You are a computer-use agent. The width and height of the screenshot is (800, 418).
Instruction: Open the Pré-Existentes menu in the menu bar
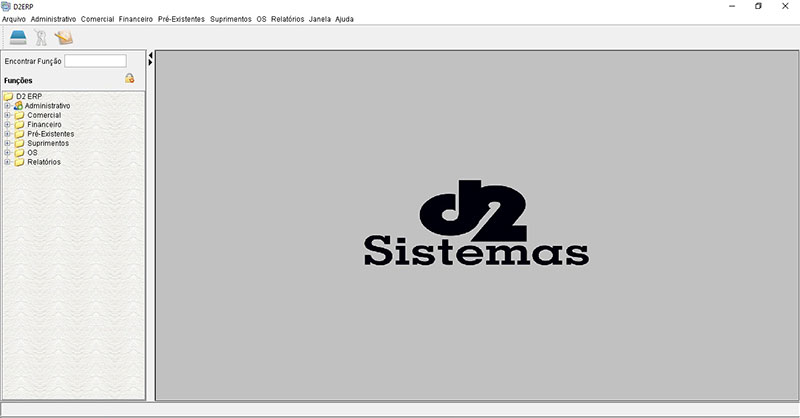pyautogui.click(x=181, y=19)
